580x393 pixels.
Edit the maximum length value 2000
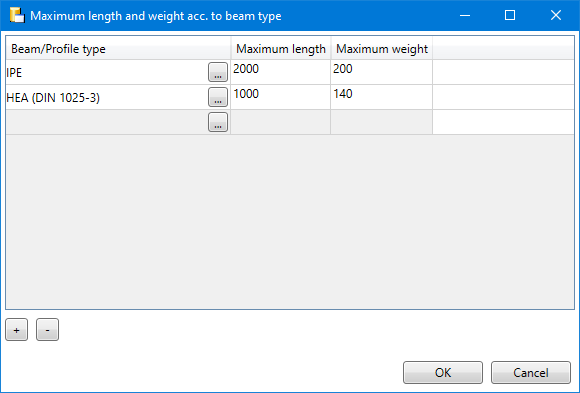pyautogui.click(x=281, y=72)
